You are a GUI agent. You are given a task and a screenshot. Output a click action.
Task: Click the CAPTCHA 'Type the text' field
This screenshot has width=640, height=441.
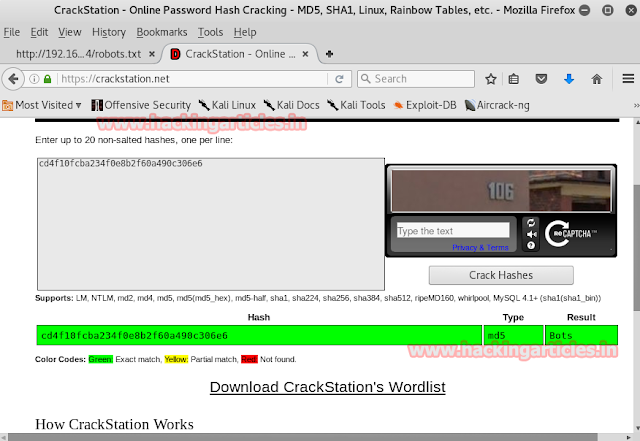[x=453, y=230]
